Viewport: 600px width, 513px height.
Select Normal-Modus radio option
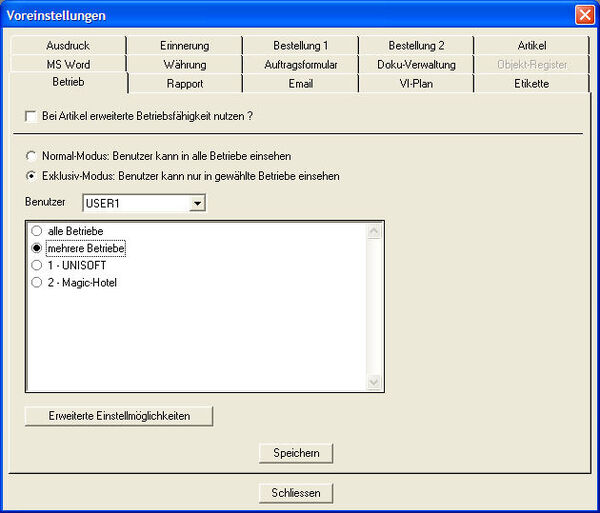point(32,157)
